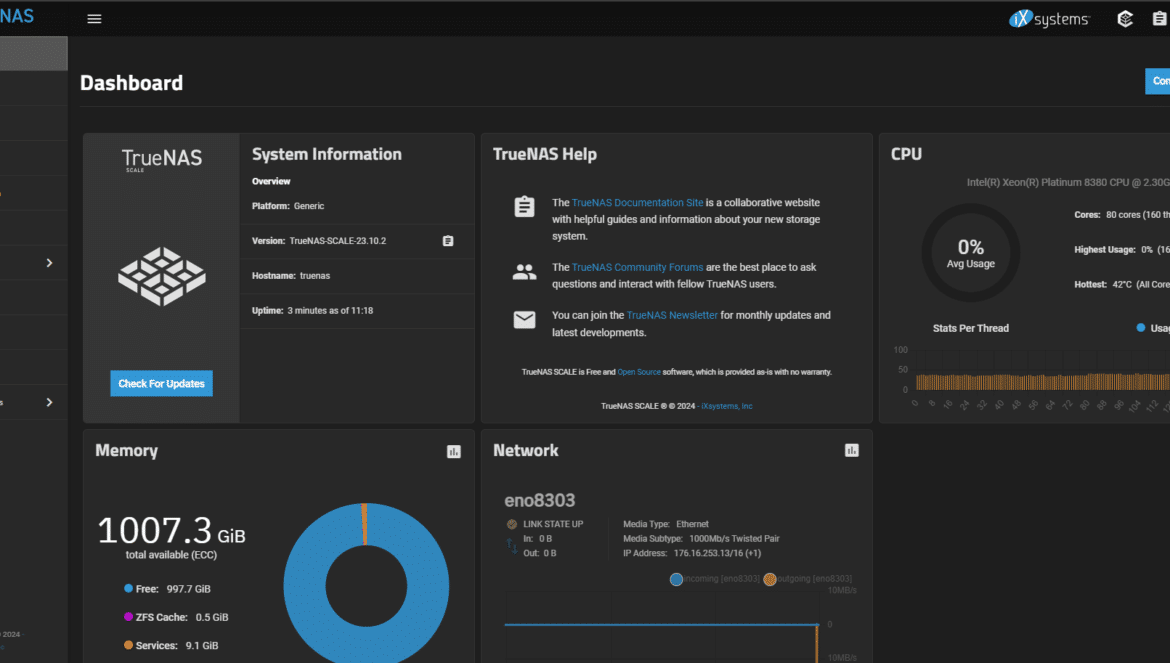Viewport: 1170px width, 663px height.
Task: Click the eno8303 interface name
Action: click(x=539, y=500)
